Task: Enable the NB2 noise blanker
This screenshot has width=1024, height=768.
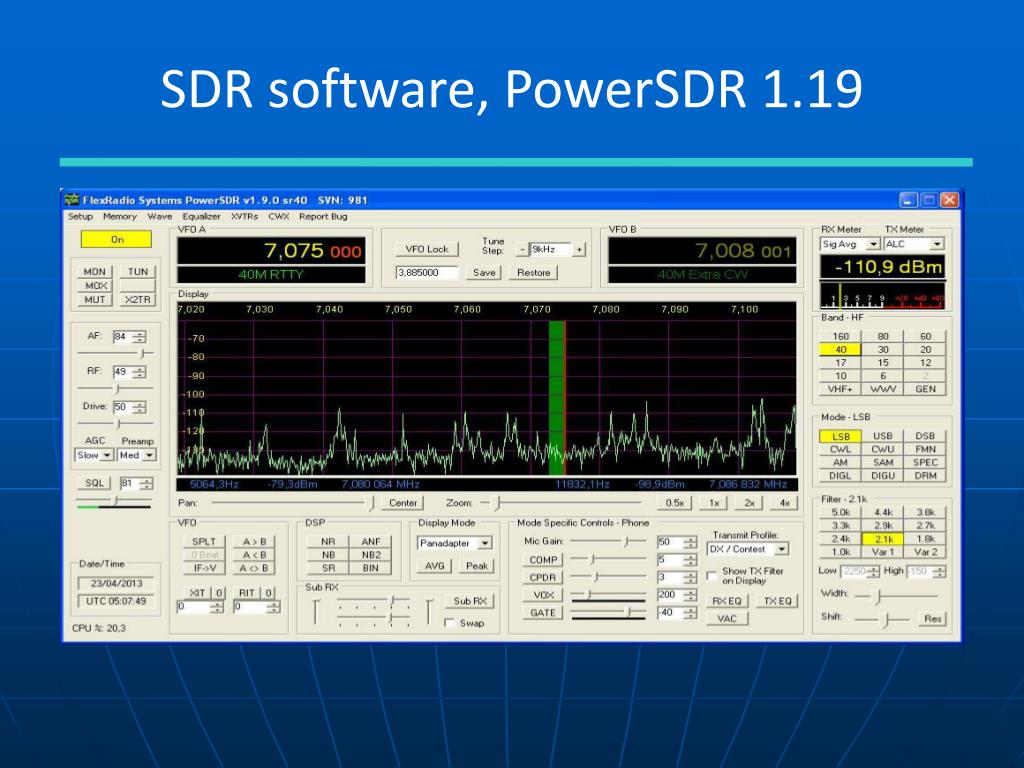Action: point(371,554)
